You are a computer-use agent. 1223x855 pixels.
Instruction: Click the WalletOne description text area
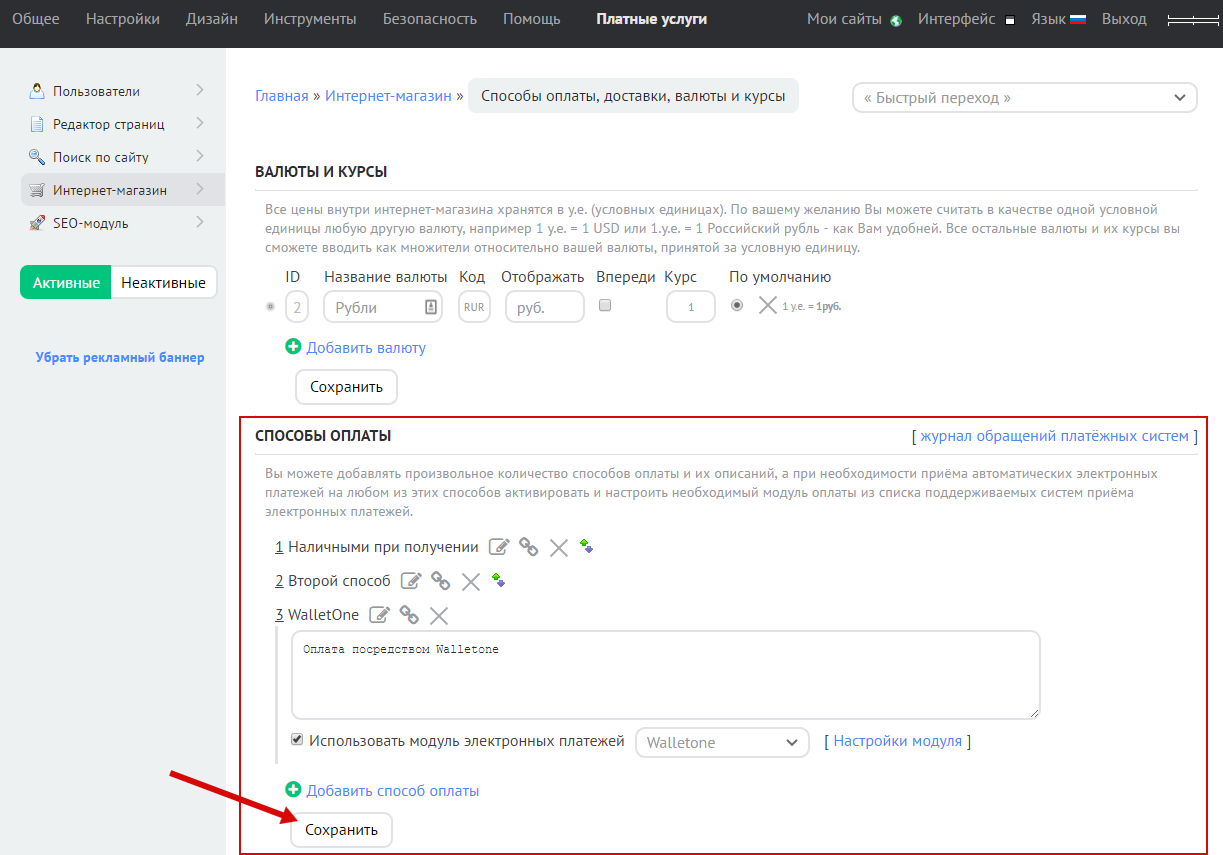pos(665,674)
